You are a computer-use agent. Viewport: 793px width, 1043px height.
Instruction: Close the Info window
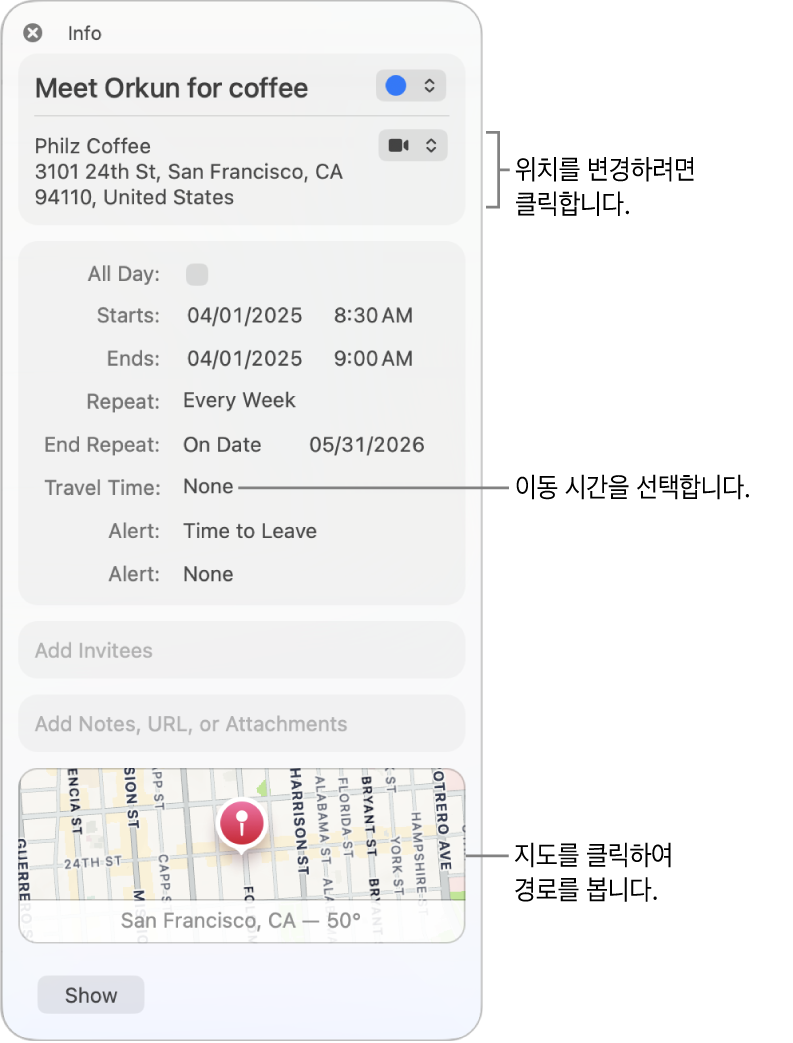33,33
